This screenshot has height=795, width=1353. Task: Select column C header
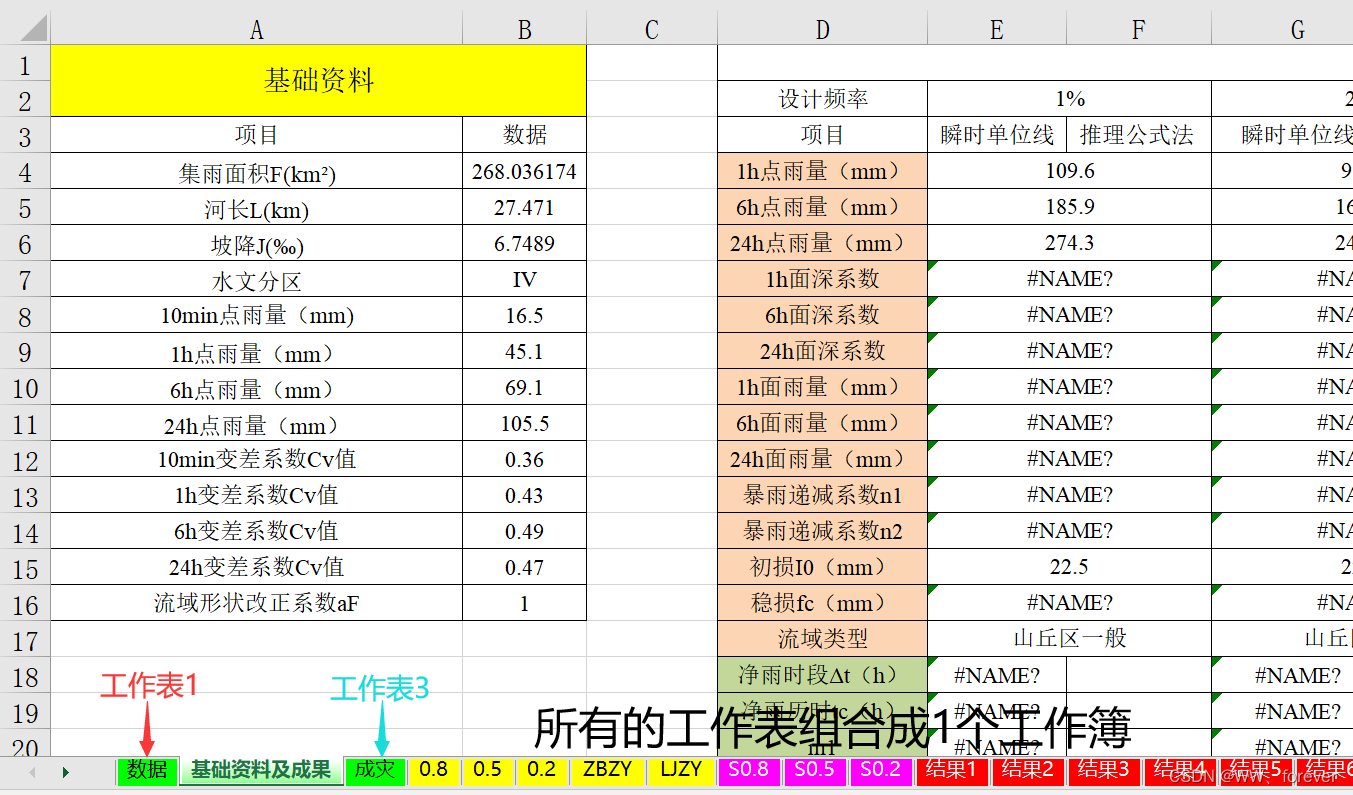(x=652, y=29)
